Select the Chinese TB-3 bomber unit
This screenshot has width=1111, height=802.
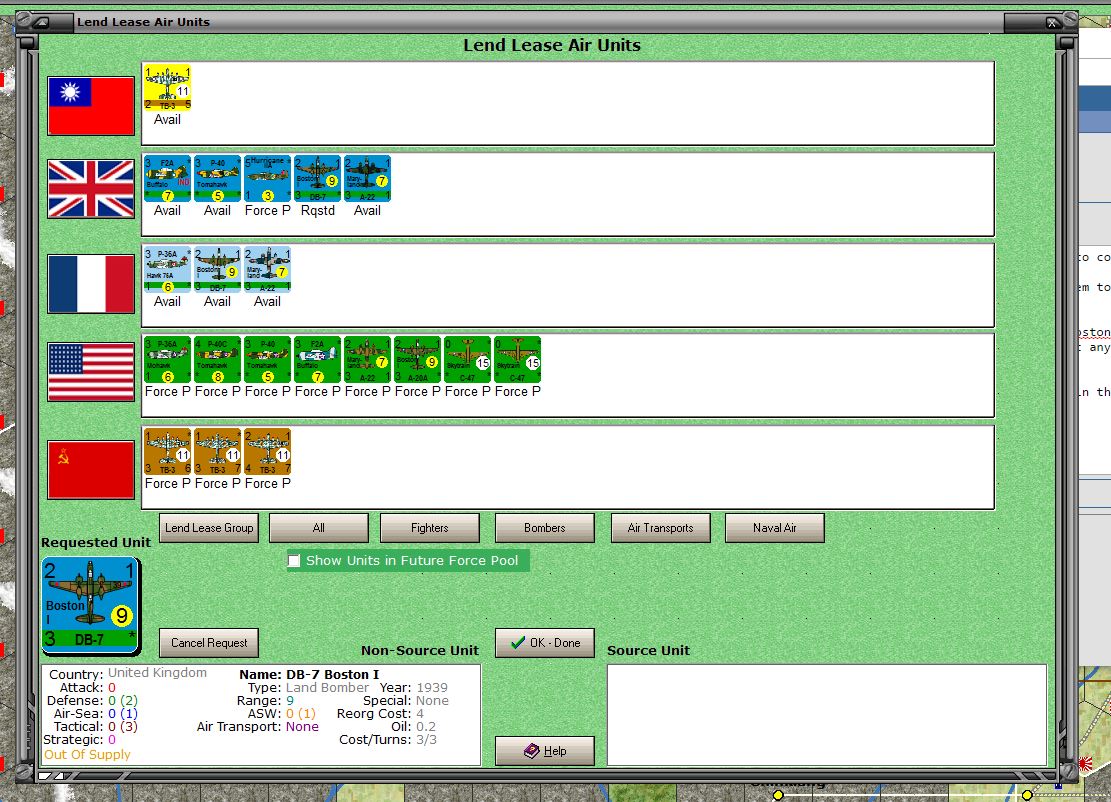[167, 86]
